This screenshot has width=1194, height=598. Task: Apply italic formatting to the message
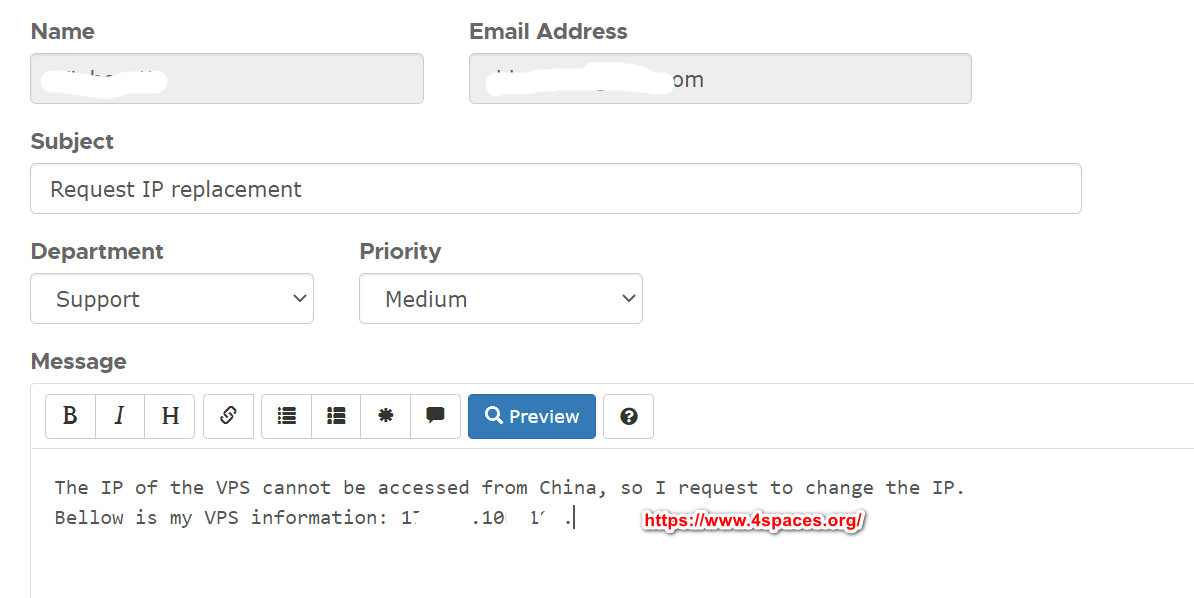119,416
